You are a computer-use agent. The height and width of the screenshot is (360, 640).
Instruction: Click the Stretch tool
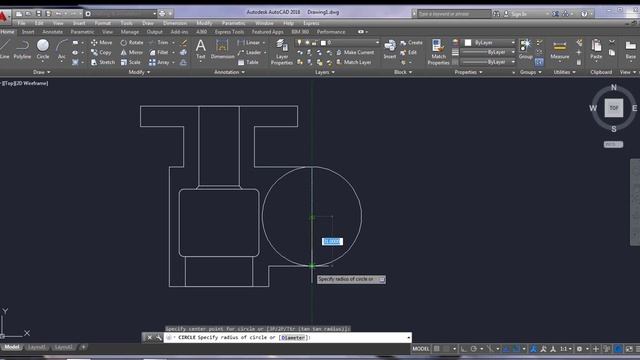pos(102,62)
